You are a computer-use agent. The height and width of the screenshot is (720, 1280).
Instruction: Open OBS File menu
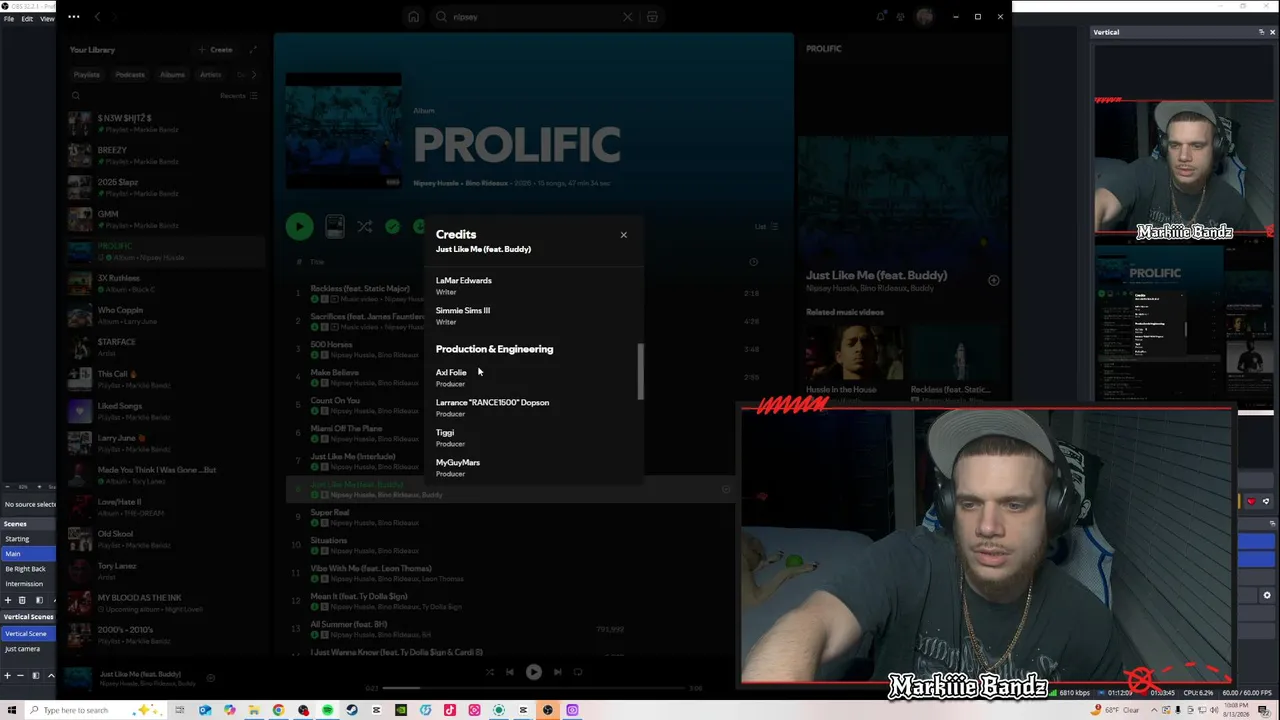(x=9, y=19)
